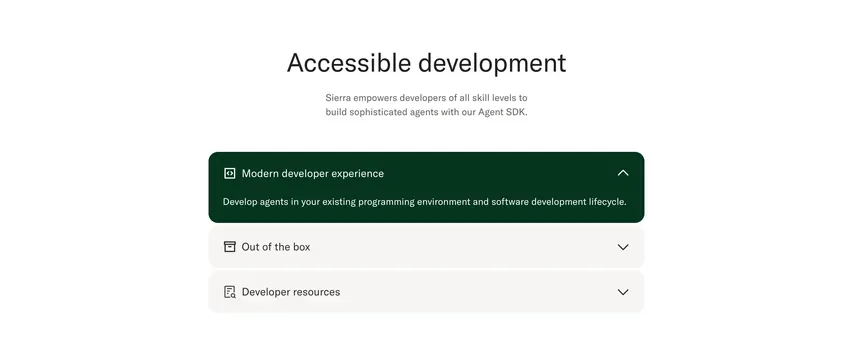Screen dimensions: 853x360
Task: Click the Accessible development heading
Action: tap(426, 63)
